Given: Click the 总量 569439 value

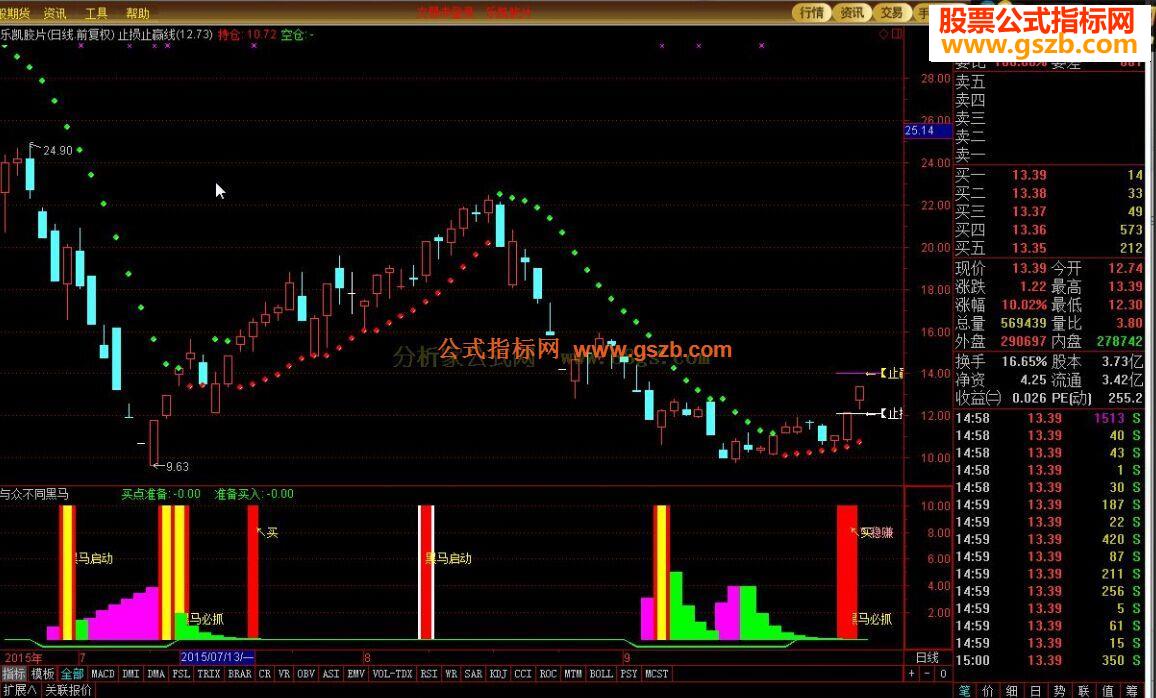Looking at the screenshot, I should pos(1023,323).
